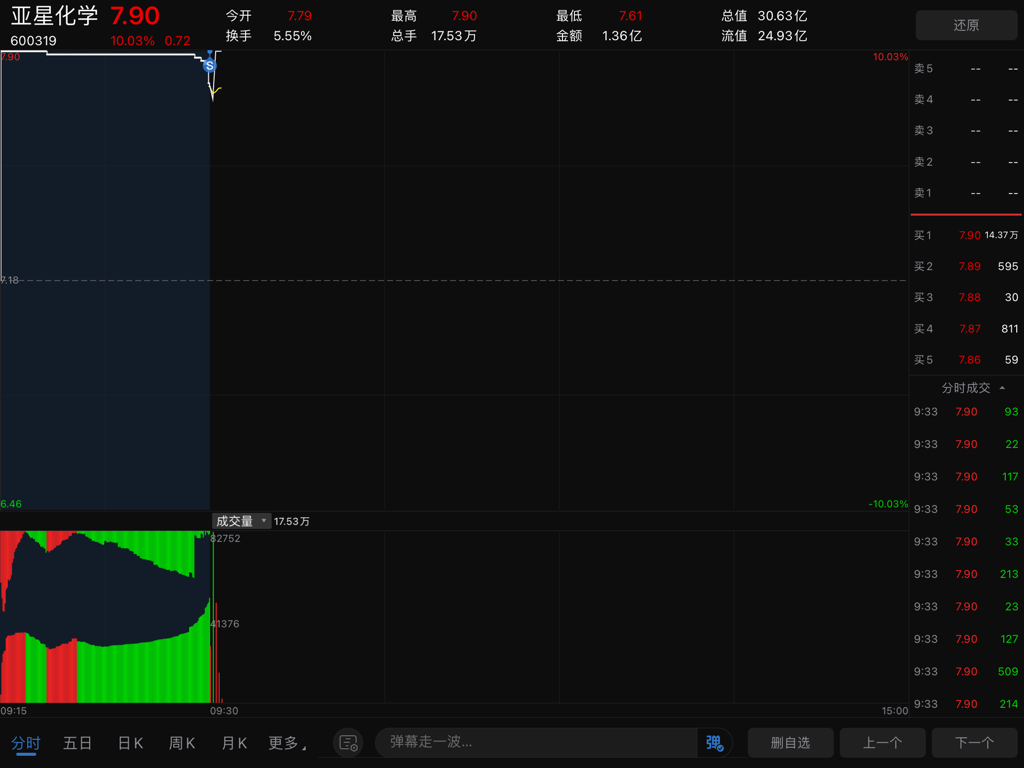Viewport: 1024px width, 768px height.
Task: Click the 最低 7.61 value
Action: pyautogui.click(x=630, y=16)
